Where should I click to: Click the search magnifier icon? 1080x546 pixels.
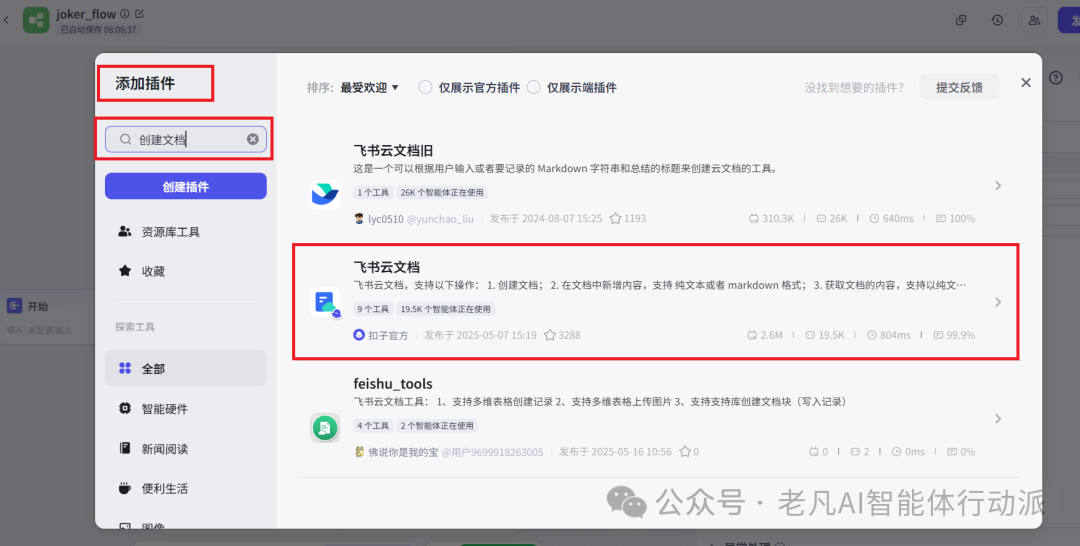[x=125, y=139]
